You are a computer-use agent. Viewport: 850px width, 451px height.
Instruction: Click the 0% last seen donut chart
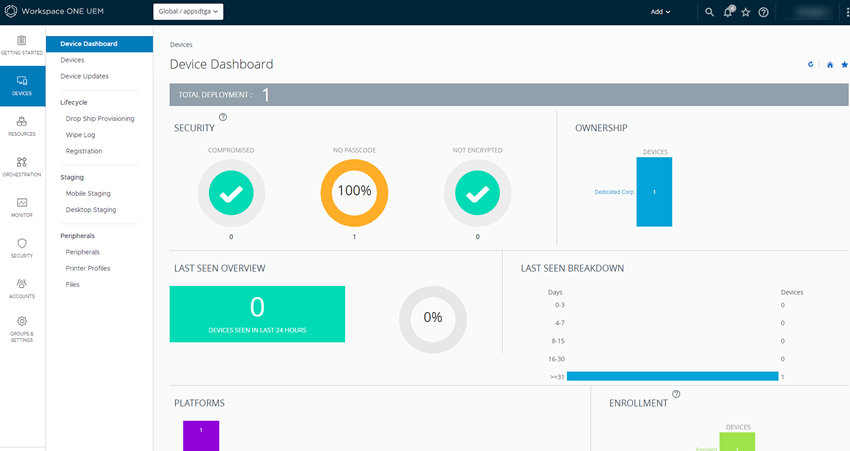(433, 320)
